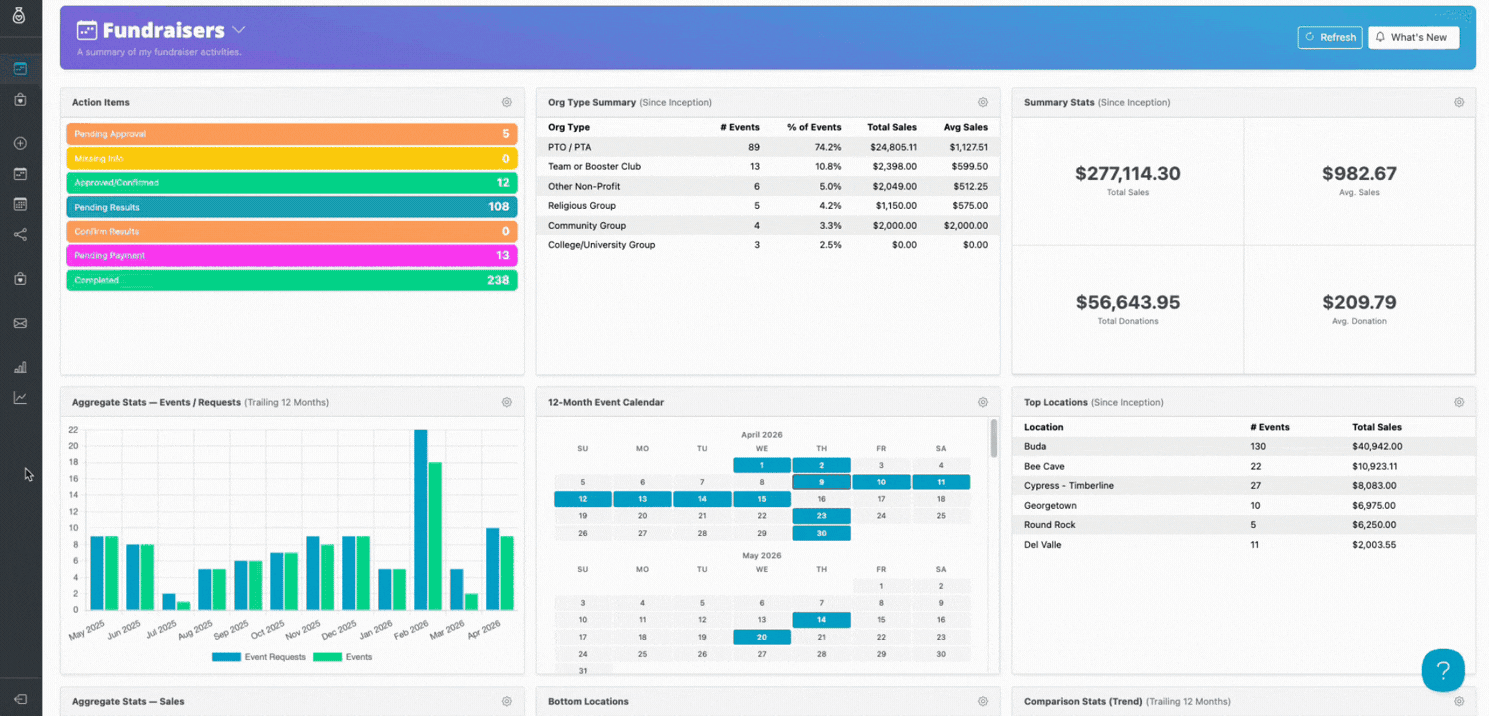
Task: Open 12-Month Event Calendar gear settings
Action: 983,402
